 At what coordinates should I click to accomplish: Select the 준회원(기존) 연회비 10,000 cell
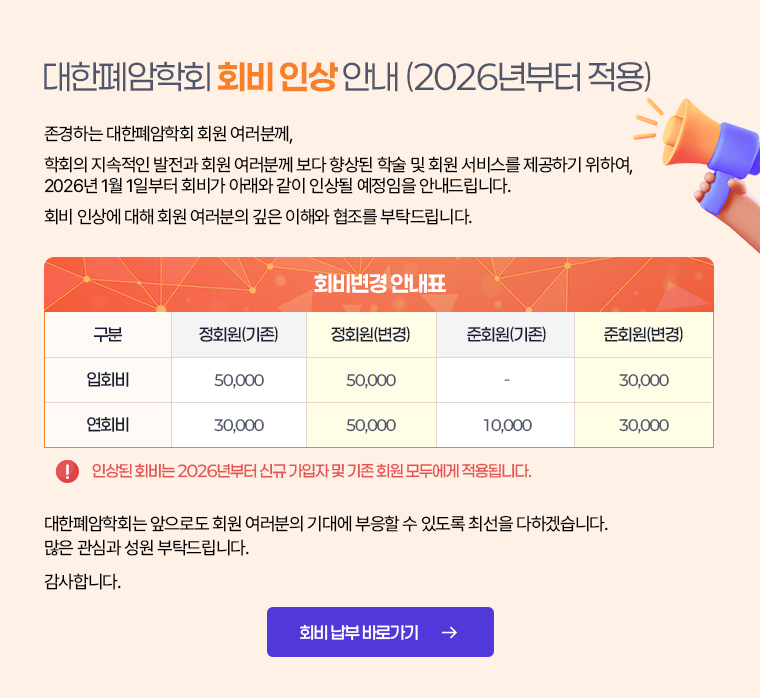[506, 425]
